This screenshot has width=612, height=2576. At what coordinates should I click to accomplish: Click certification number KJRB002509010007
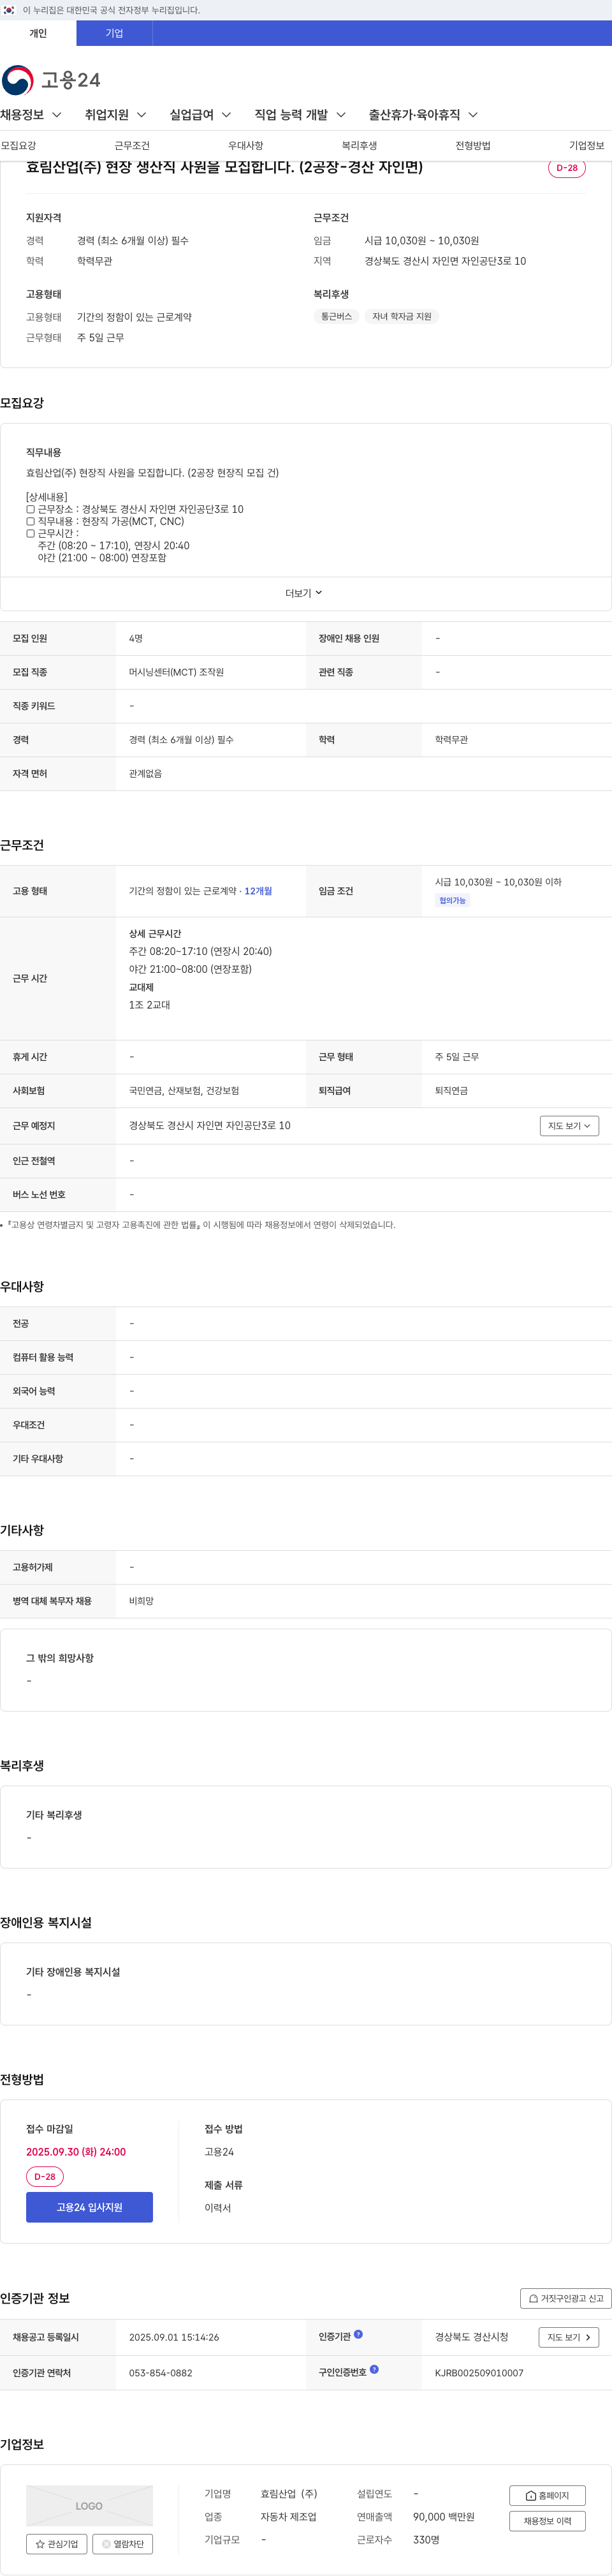coord(479,2373)
